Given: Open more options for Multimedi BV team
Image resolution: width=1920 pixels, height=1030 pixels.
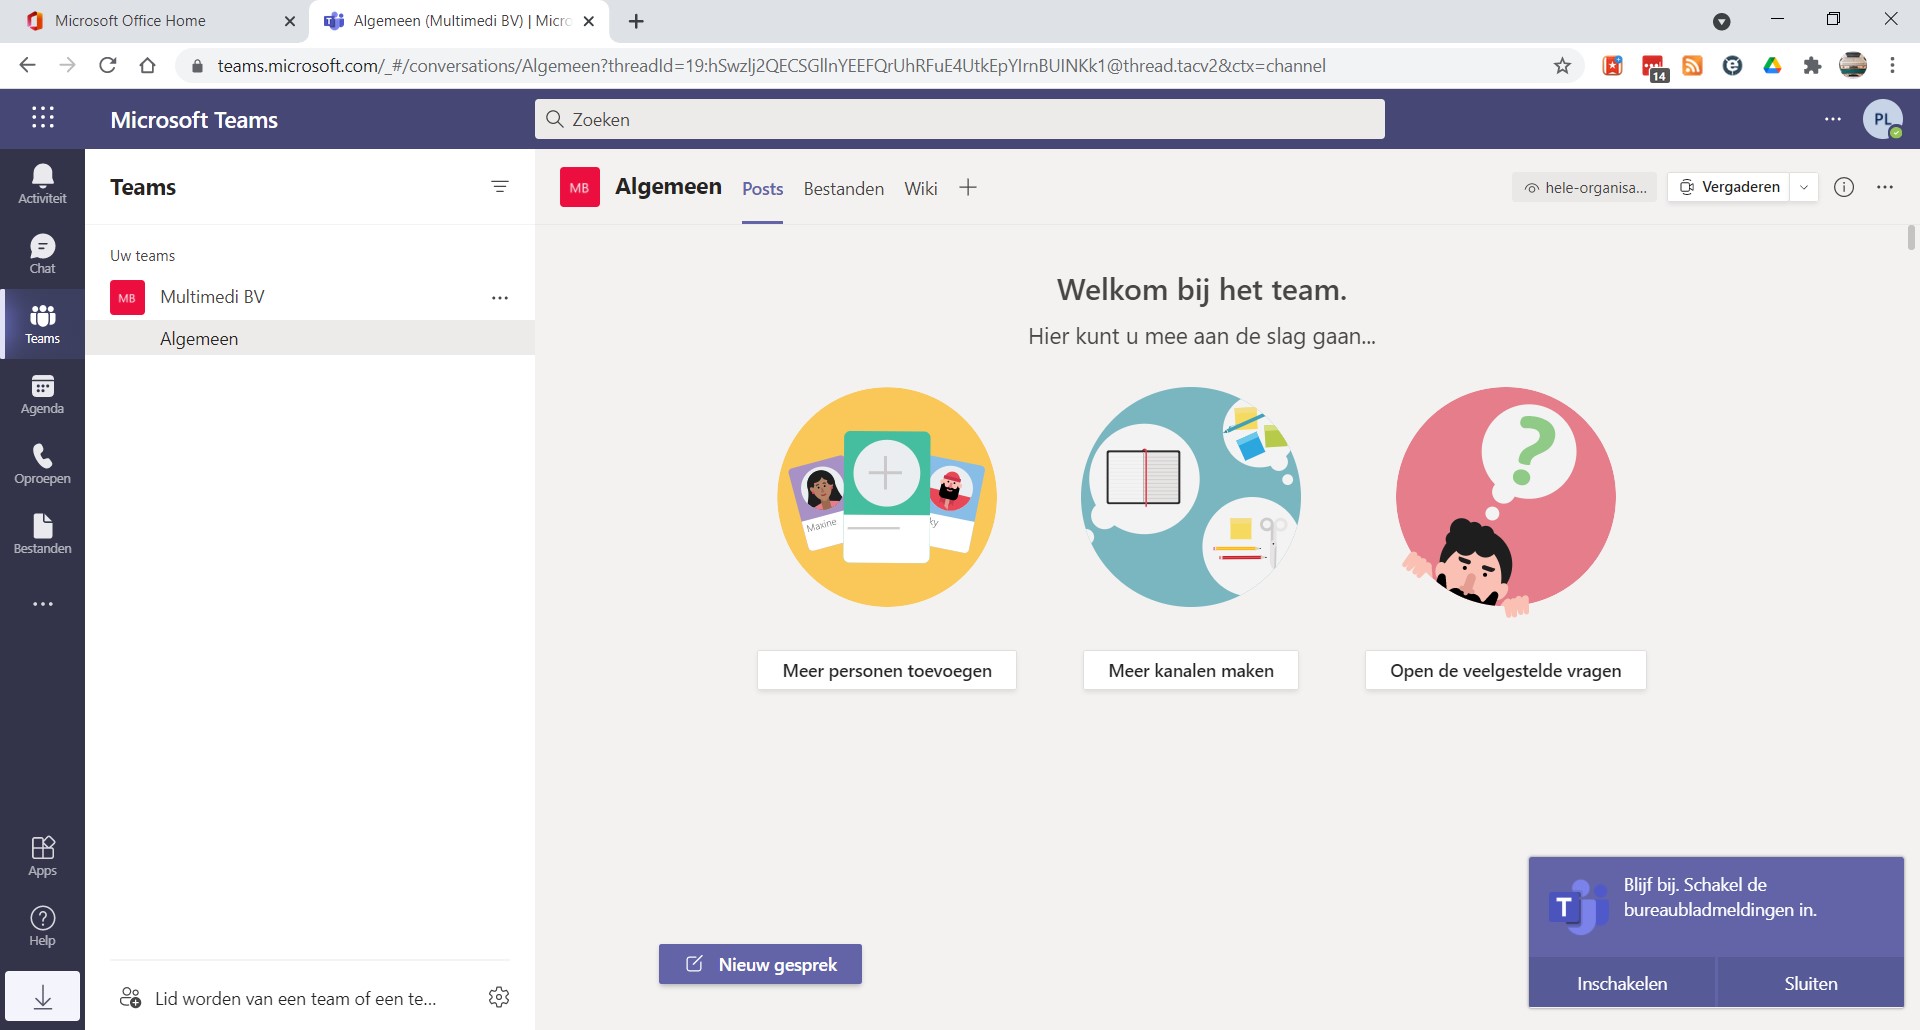Looking at the screenshot, I should [500, 297].
